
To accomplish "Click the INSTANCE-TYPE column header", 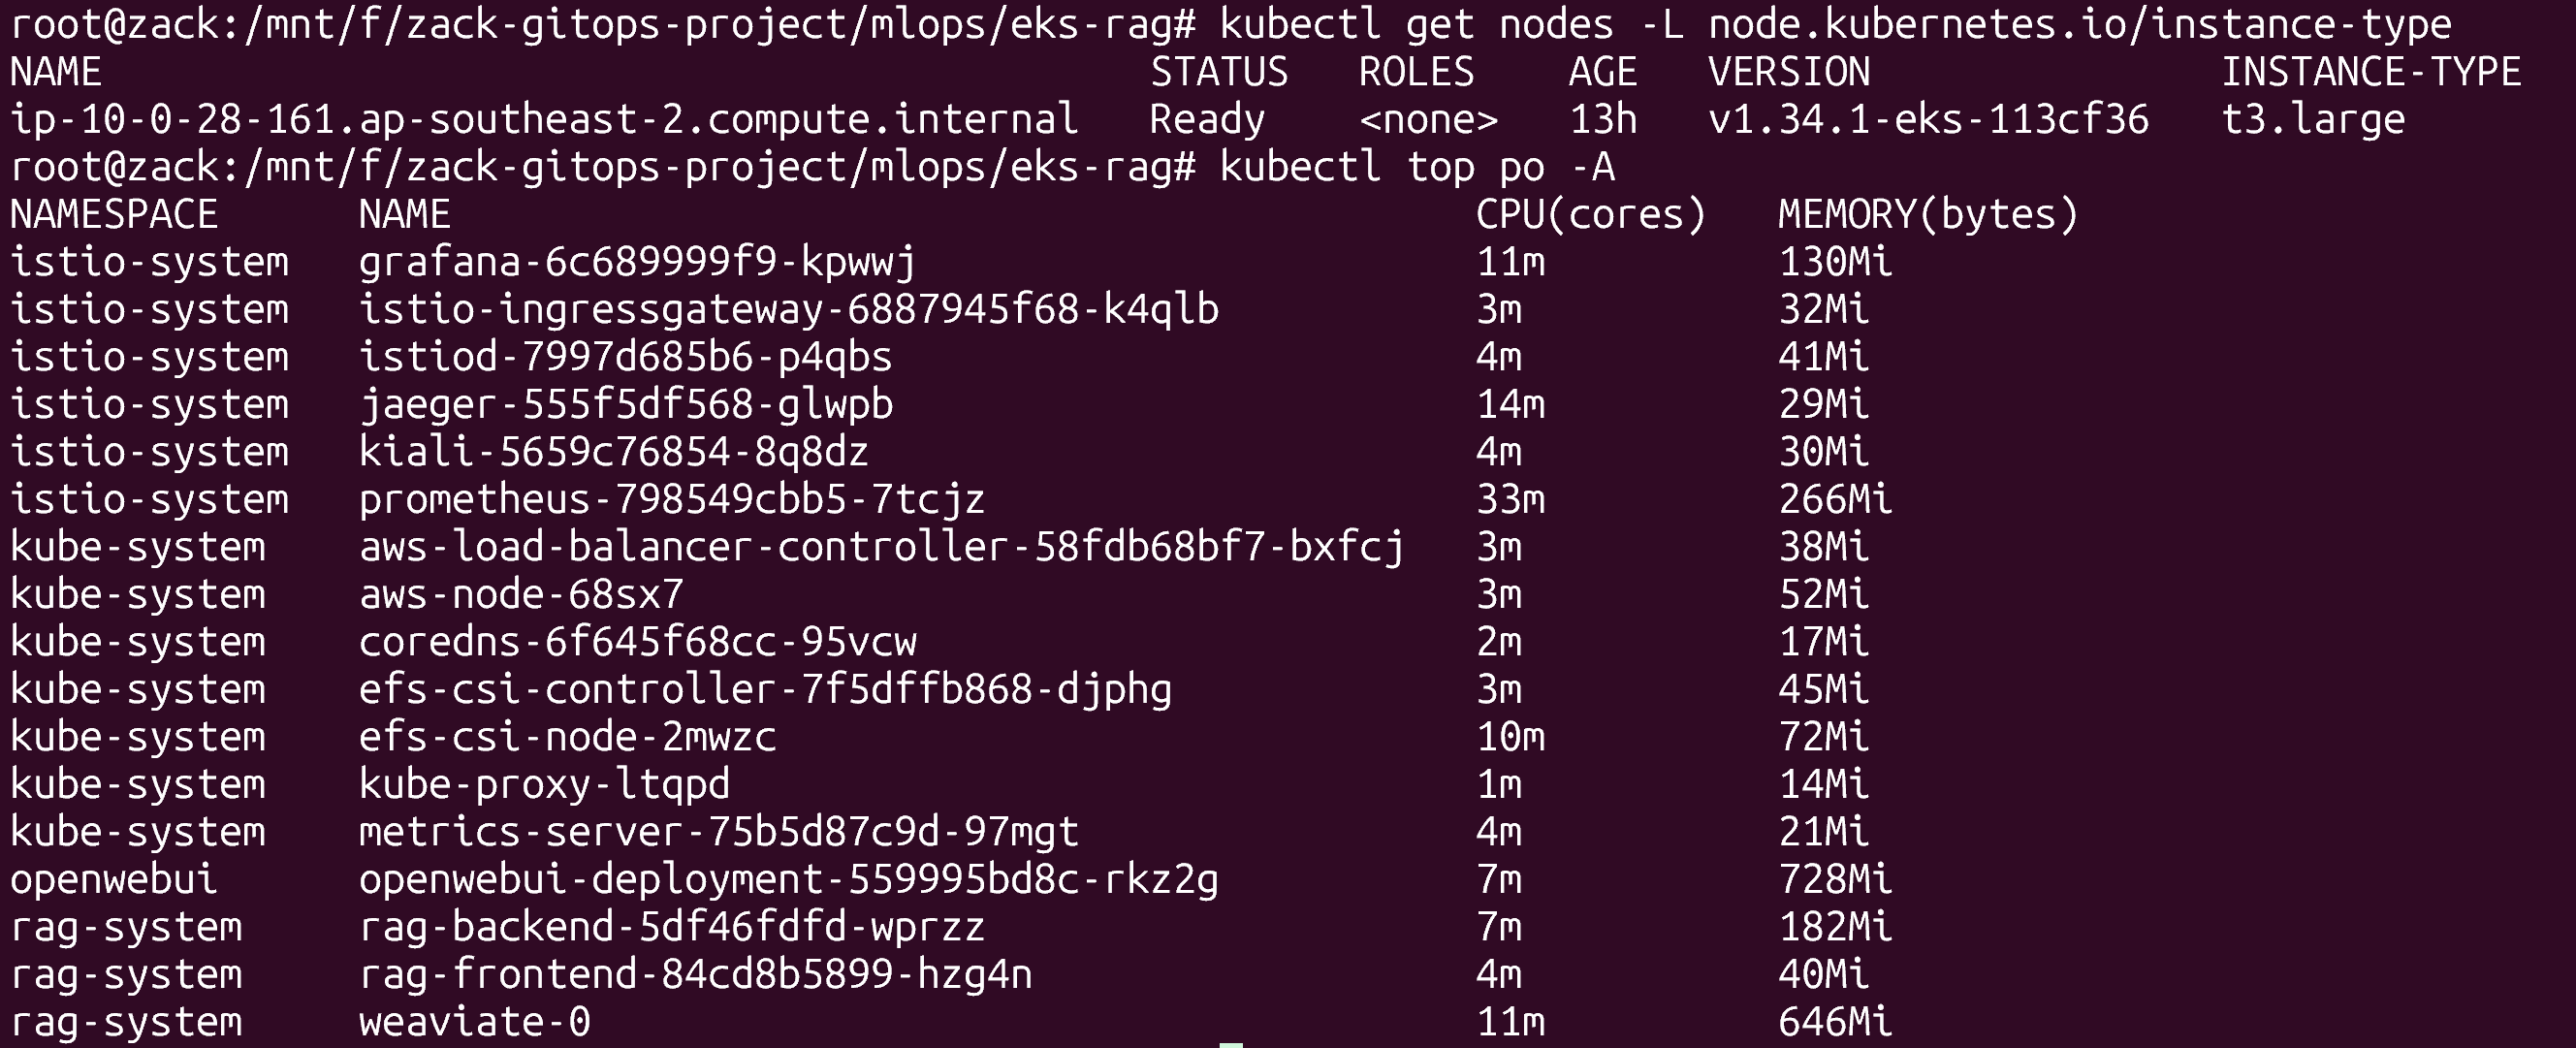I will pos(2371,72).
